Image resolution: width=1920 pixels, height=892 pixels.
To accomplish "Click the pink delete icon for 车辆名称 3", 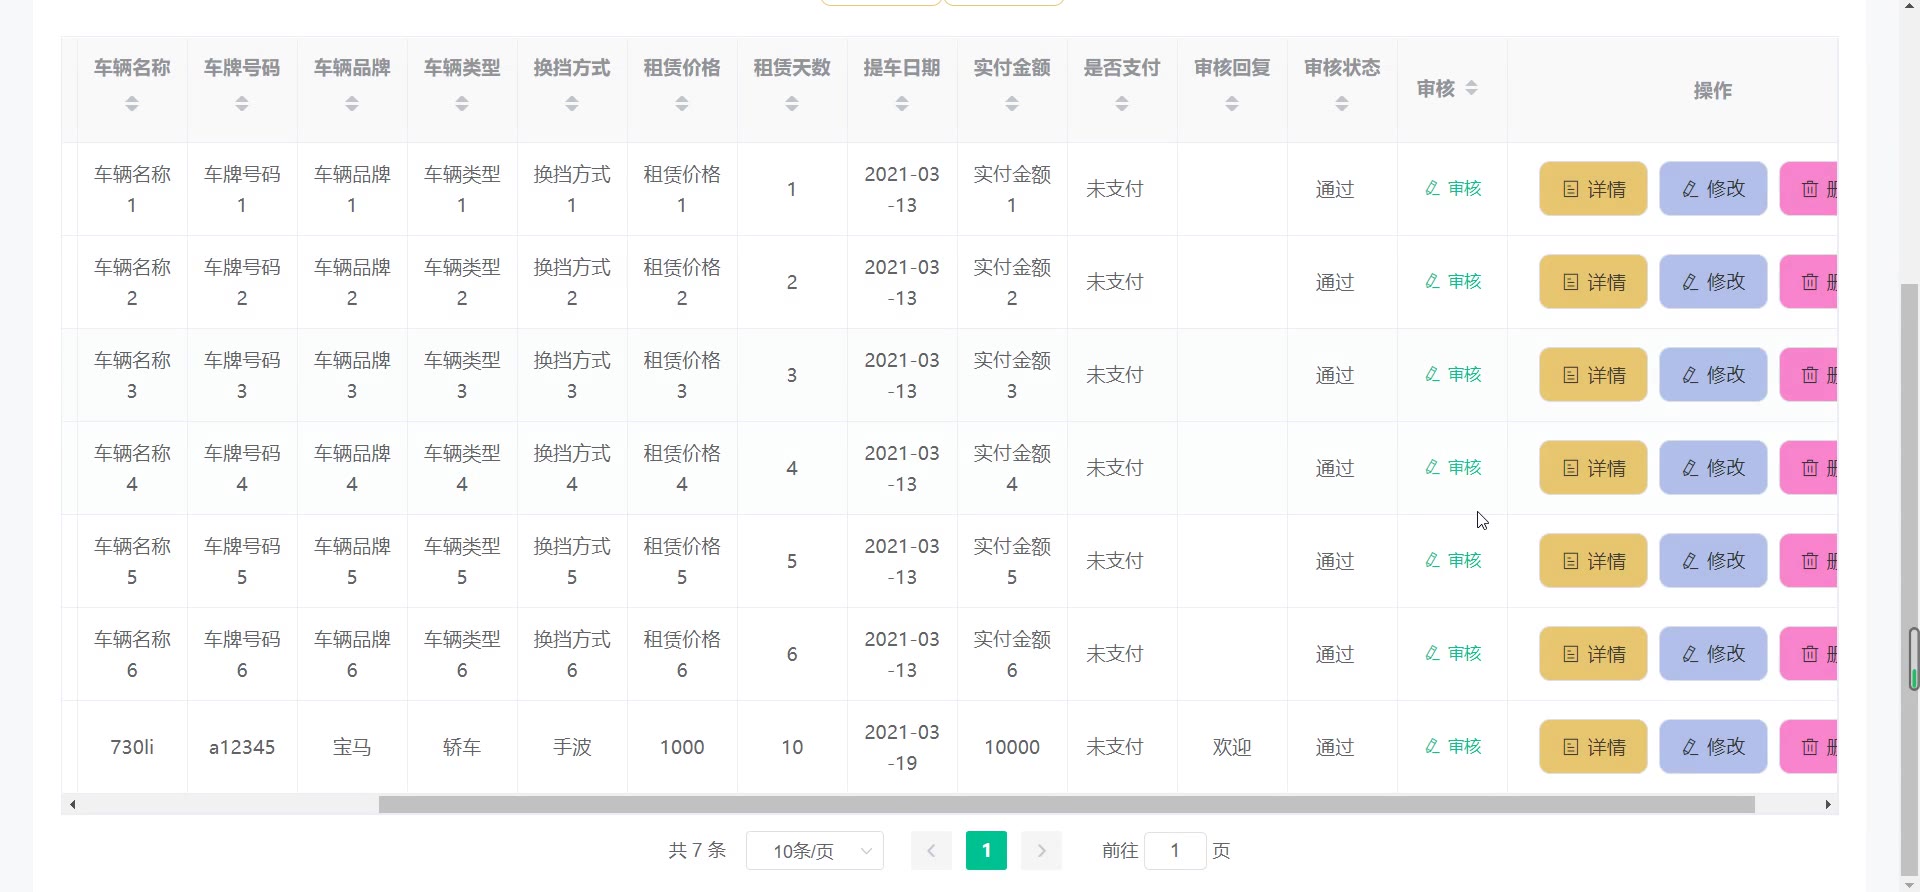I will (1809, 375).
